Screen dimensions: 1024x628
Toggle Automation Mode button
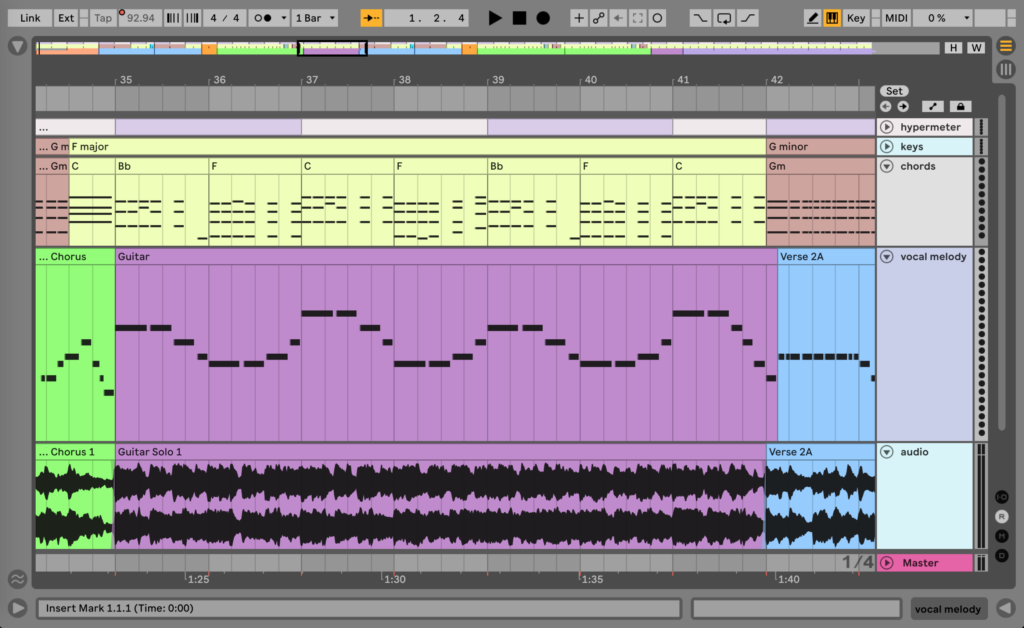[x=933, y=106]
